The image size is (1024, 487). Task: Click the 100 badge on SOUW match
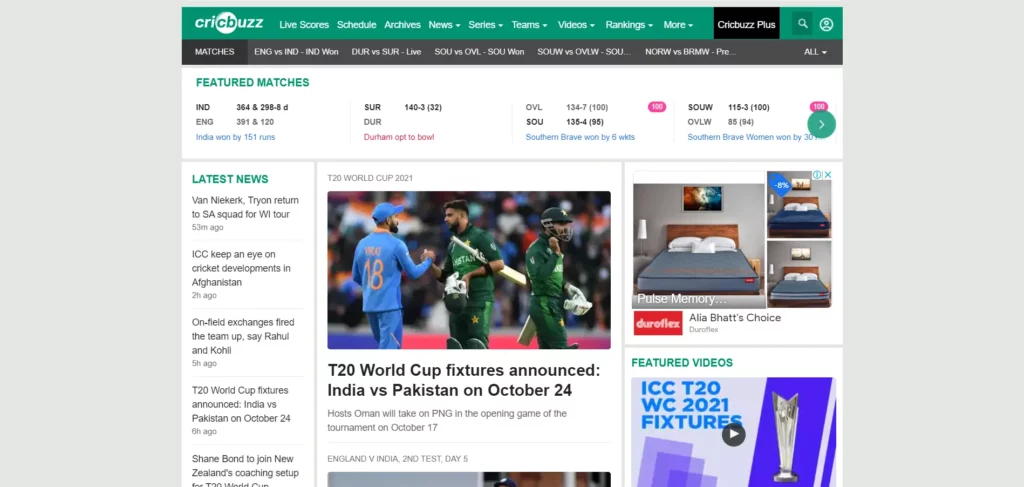[818, 107]
